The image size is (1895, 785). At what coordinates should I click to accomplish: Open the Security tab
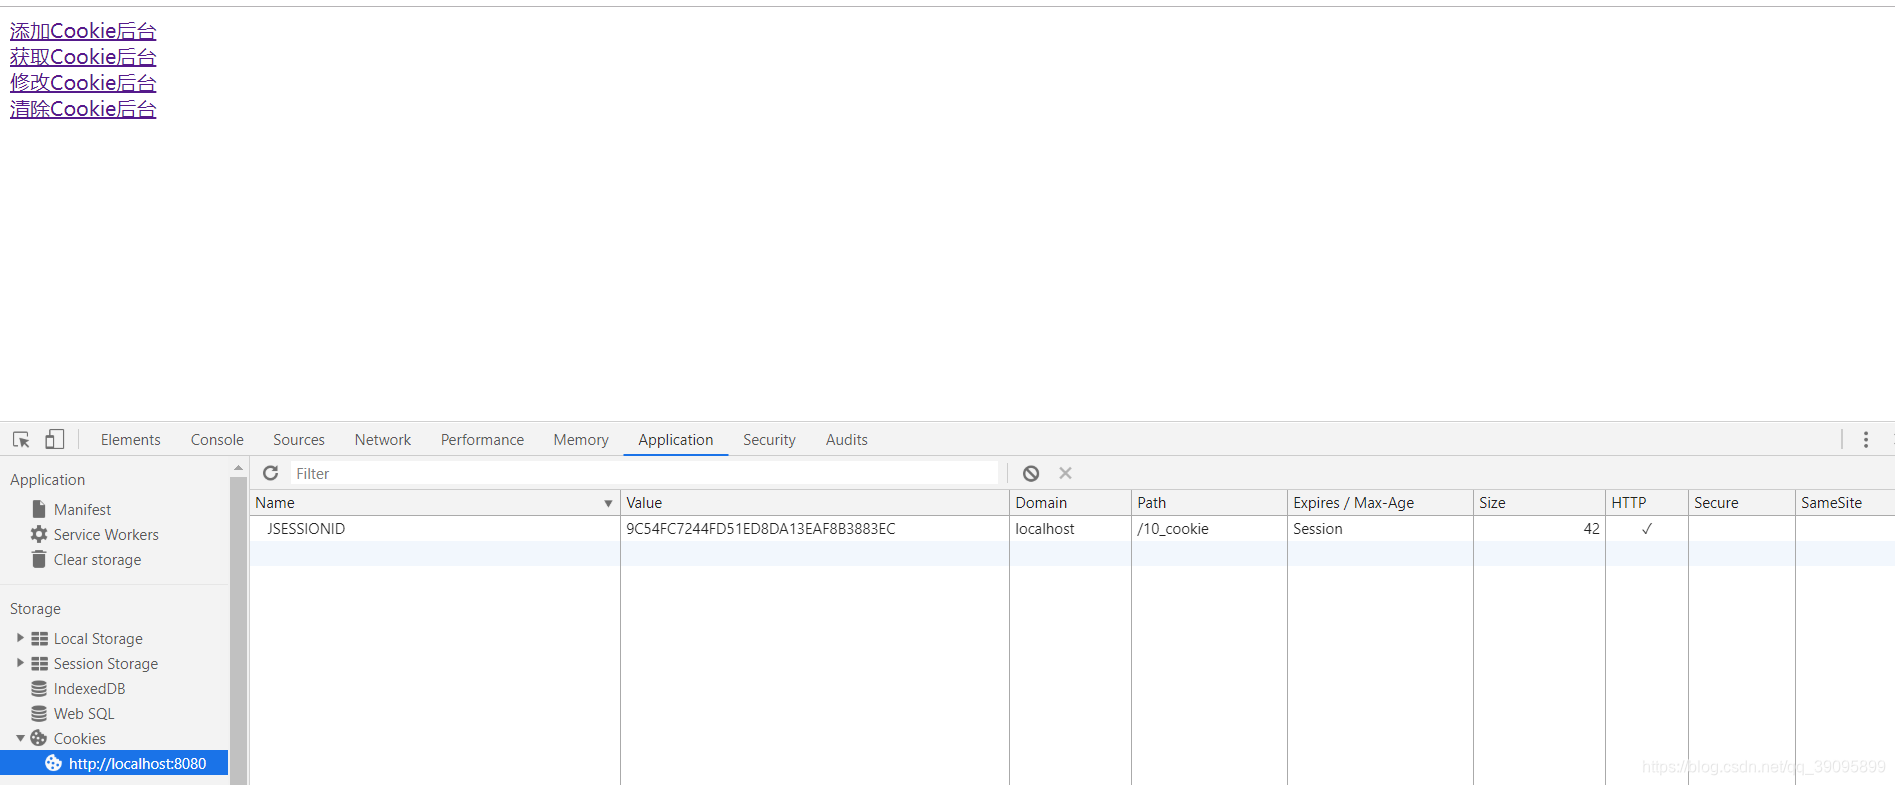769,440
